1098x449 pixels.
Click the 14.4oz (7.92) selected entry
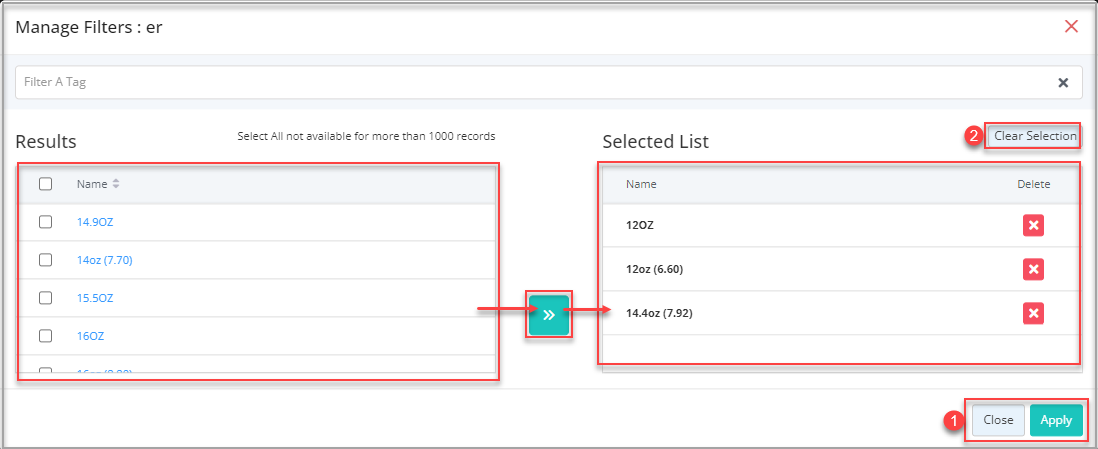tap(659, 313)
